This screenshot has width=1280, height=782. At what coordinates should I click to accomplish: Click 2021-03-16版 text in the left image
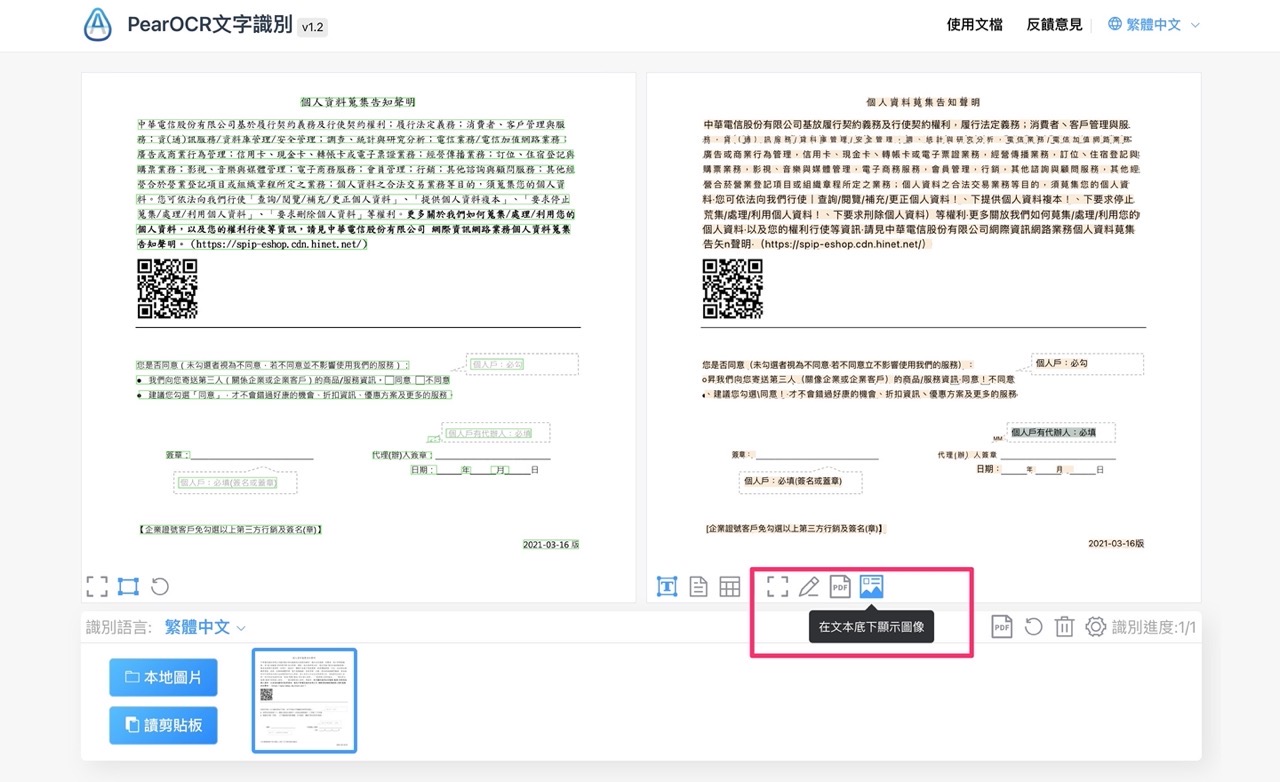(x=551, y=544)
